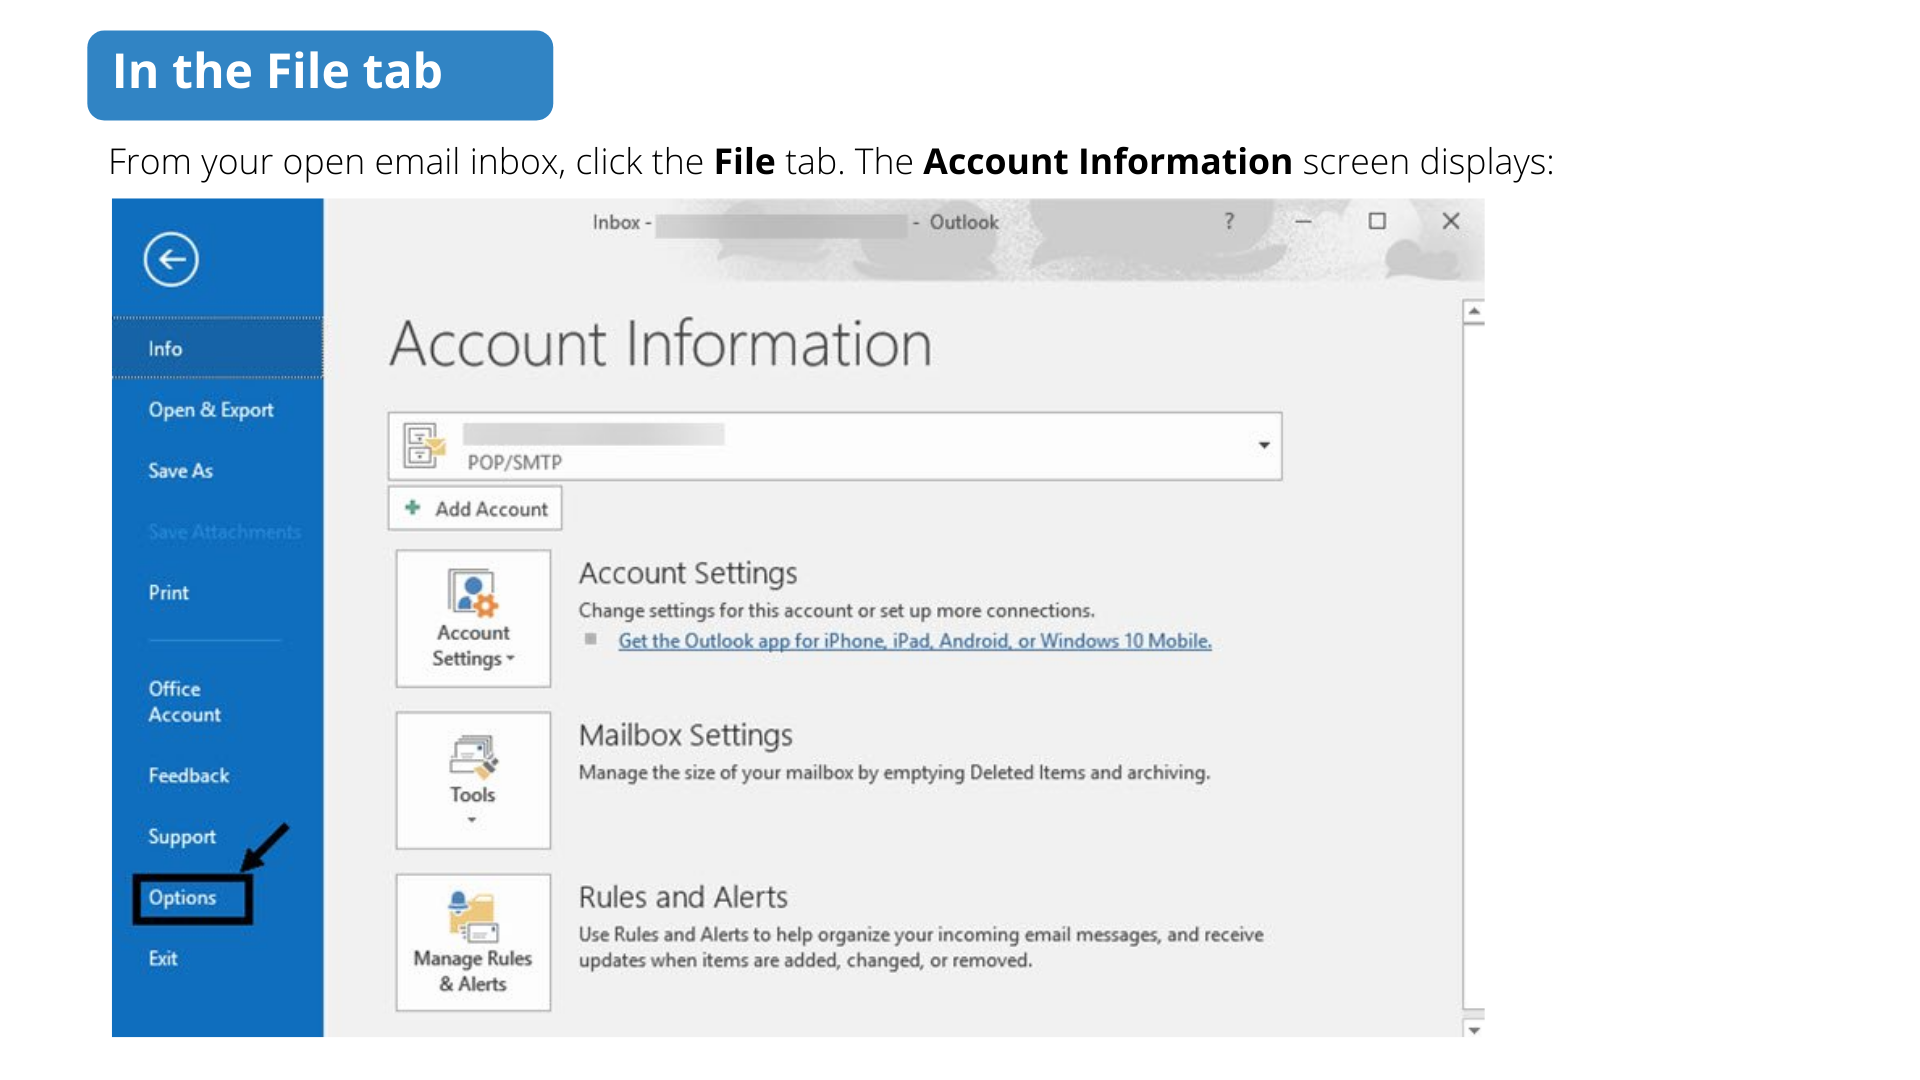Click Feedback in the sidebar
The image size is (1920, 1080).
(189, 776)
